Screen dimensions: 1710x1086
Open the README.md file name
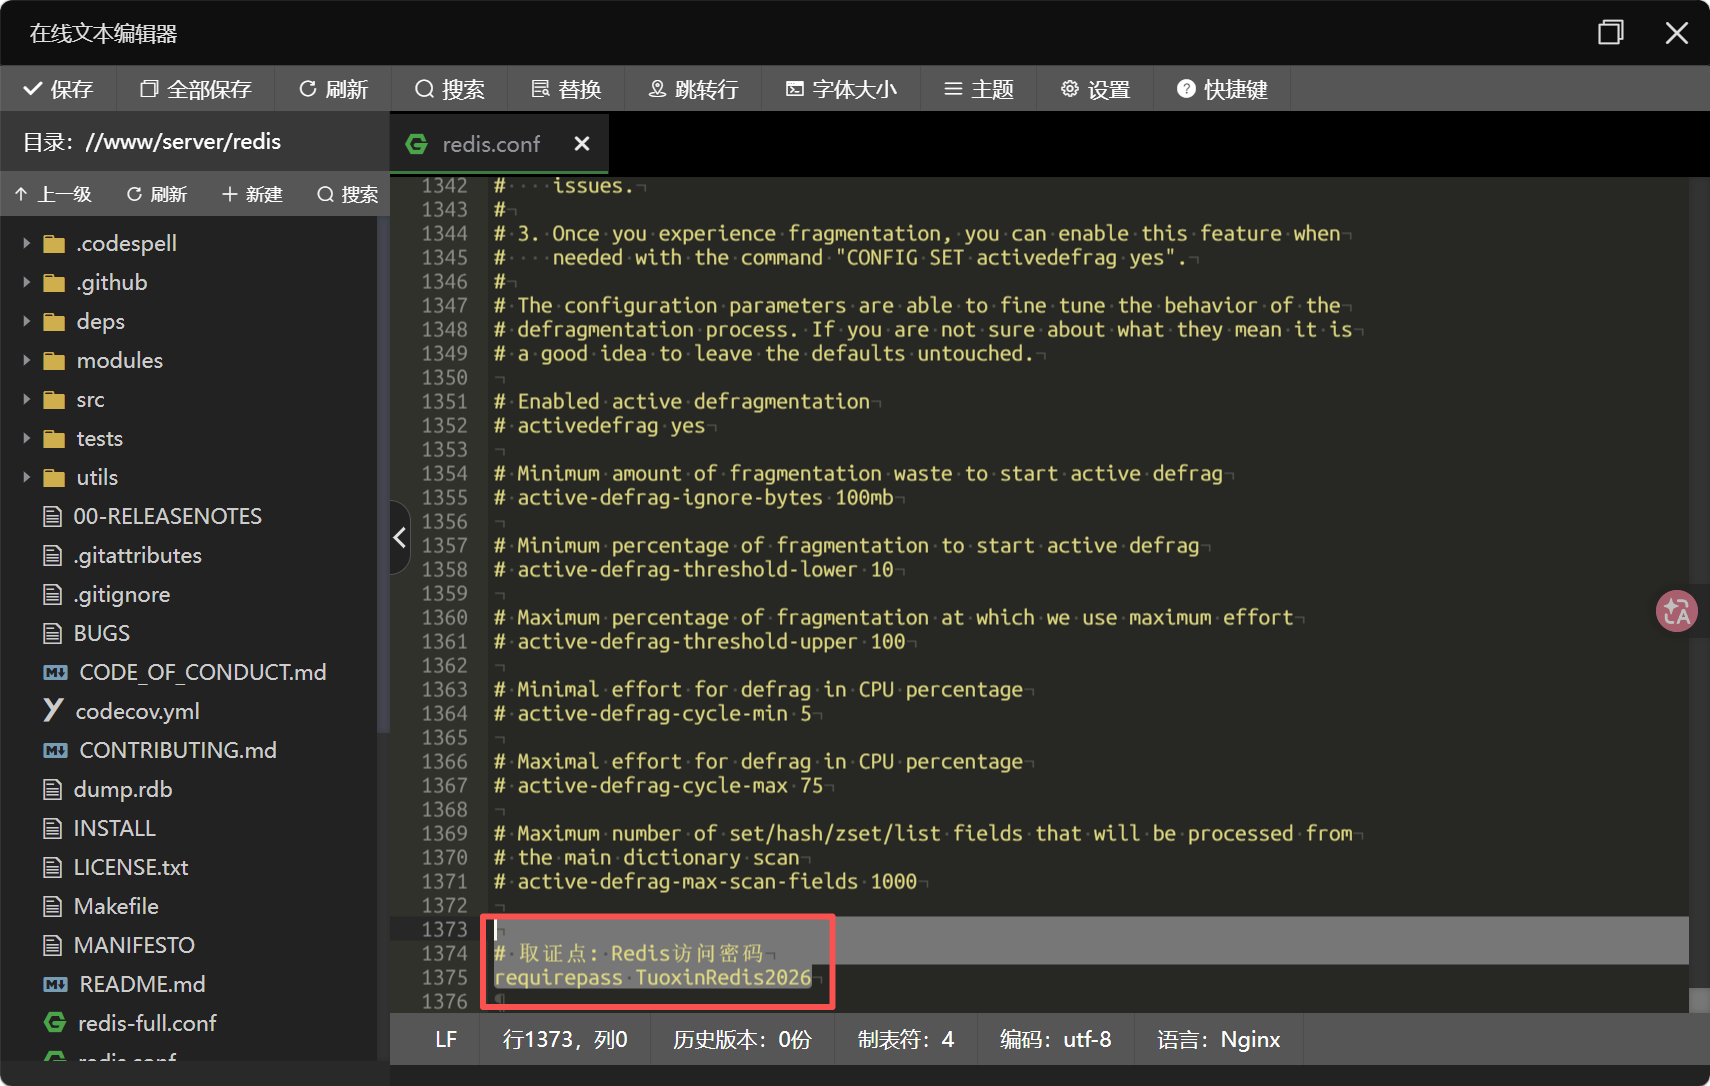tap(142, 984)
